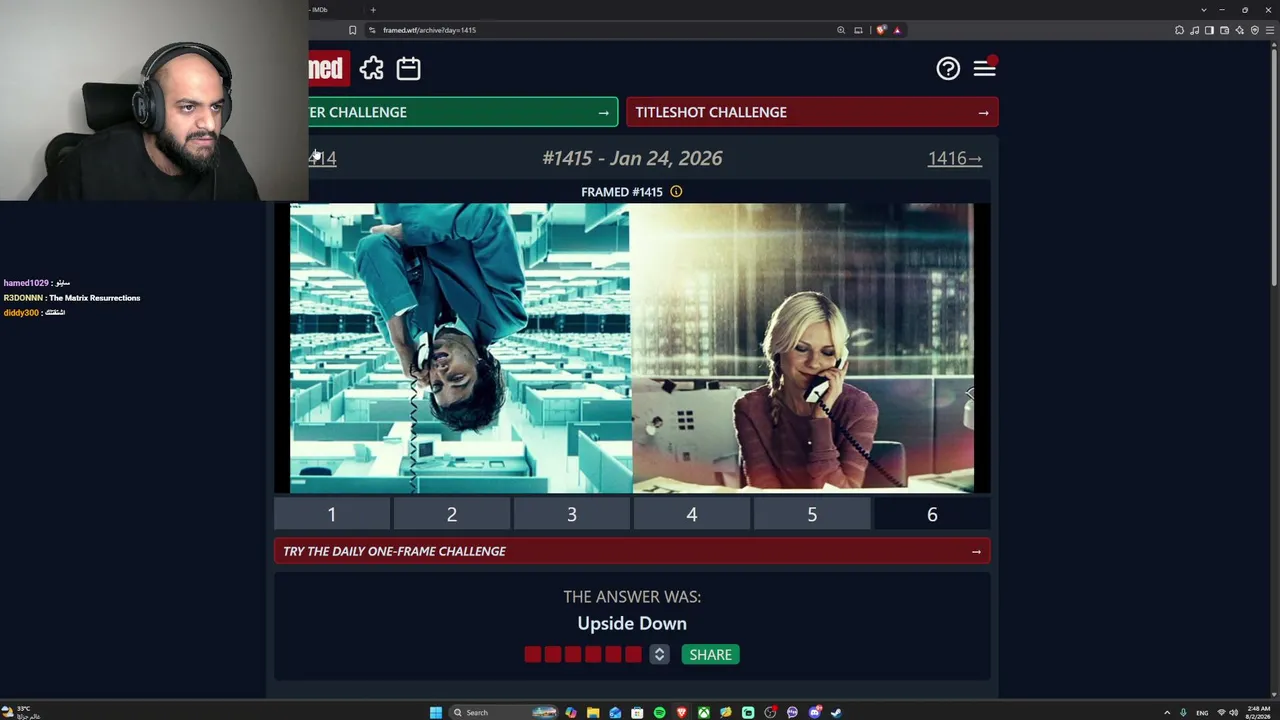Open the Wi-Fi network icon in system tray
This screenshot has height=720, width=1280.
tap(1221, 712)
